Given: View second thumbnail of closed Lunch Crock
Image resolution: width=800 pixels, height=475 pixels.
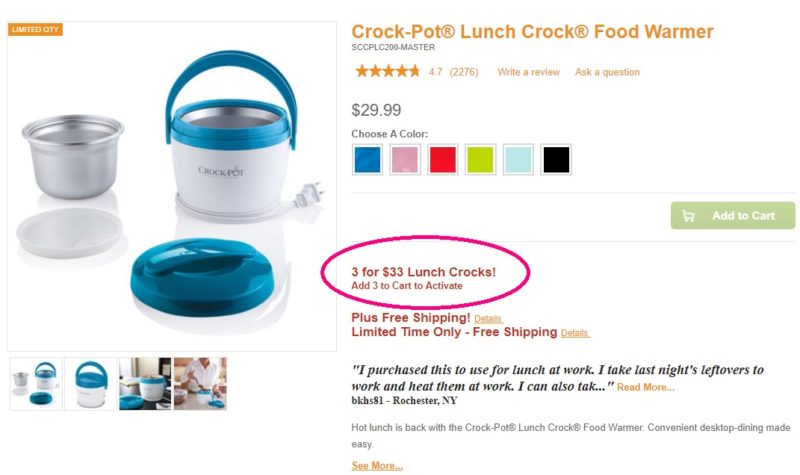Looking at the screenshot, I should (91, 384).
